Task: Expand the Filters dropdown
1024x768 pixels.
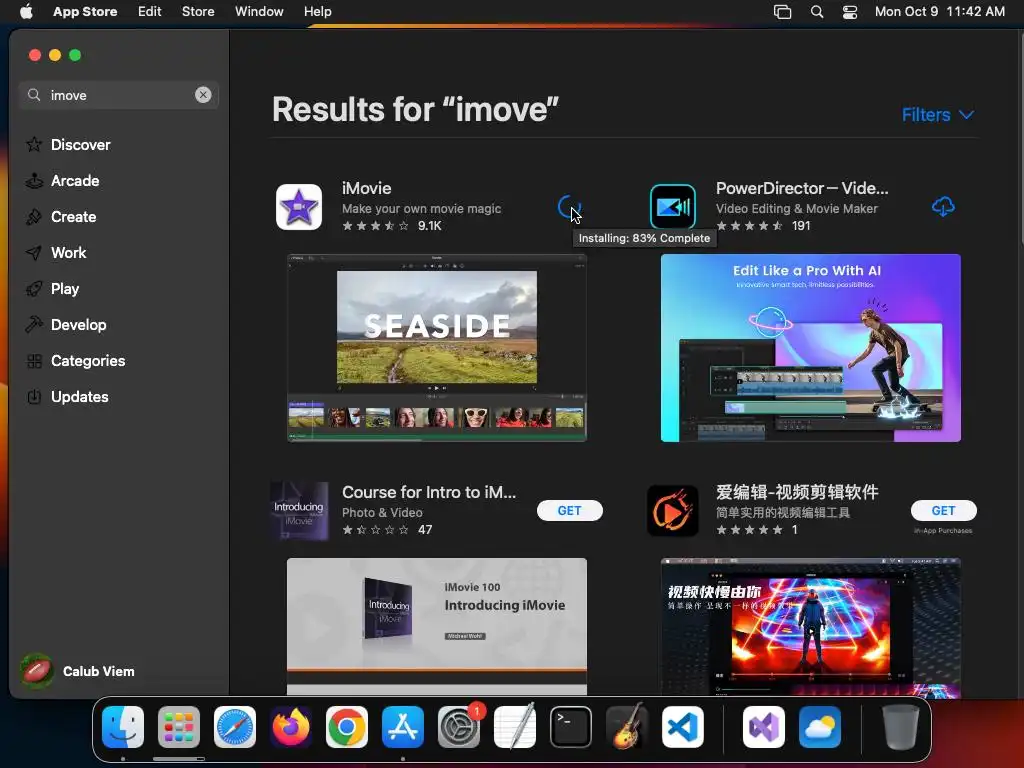Action: click(x=938, y=115)
